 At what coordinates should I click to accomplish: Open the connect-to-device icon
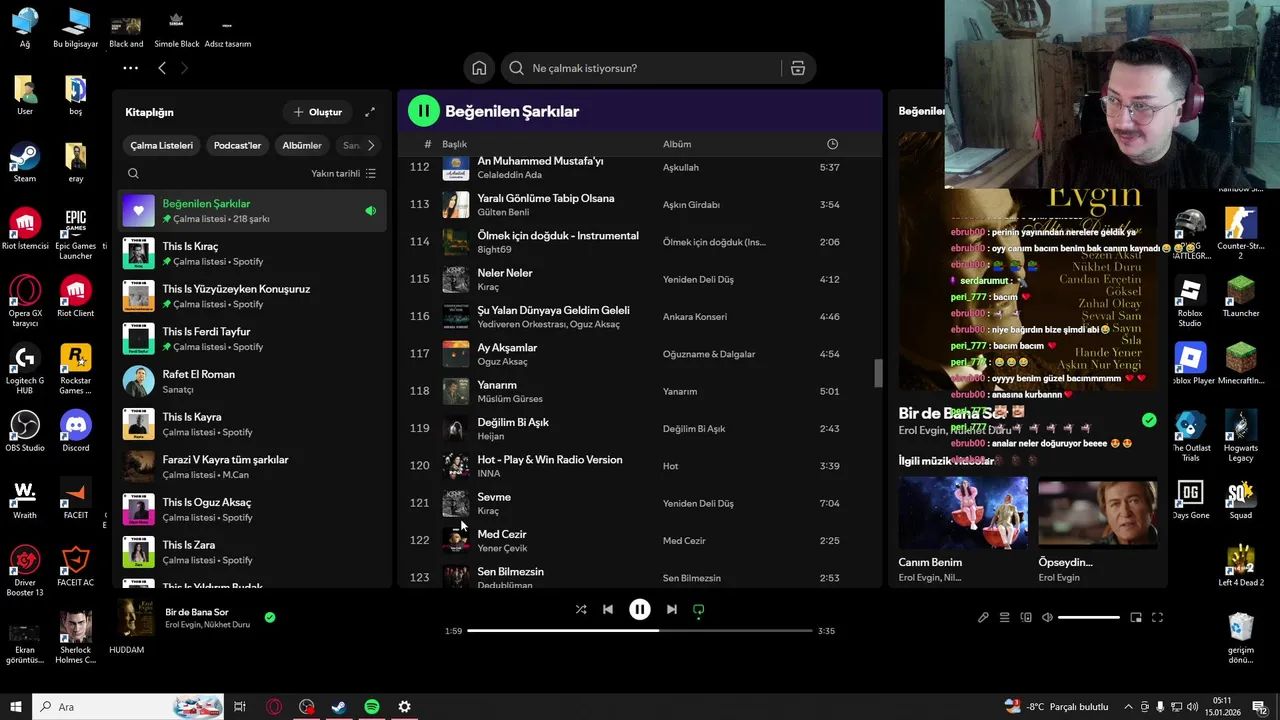(1025, 618)
